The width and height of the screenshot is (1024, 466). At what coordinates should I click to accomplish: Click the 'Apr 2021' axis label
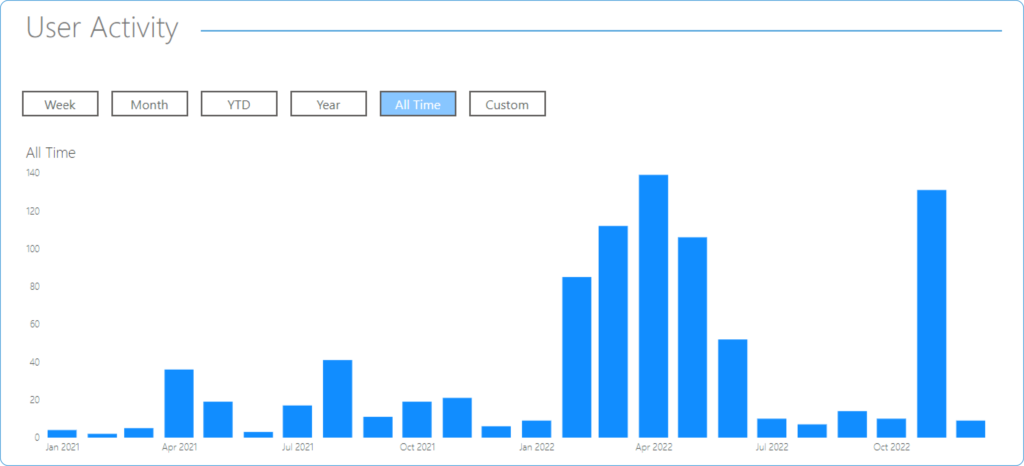pos(180,448)
